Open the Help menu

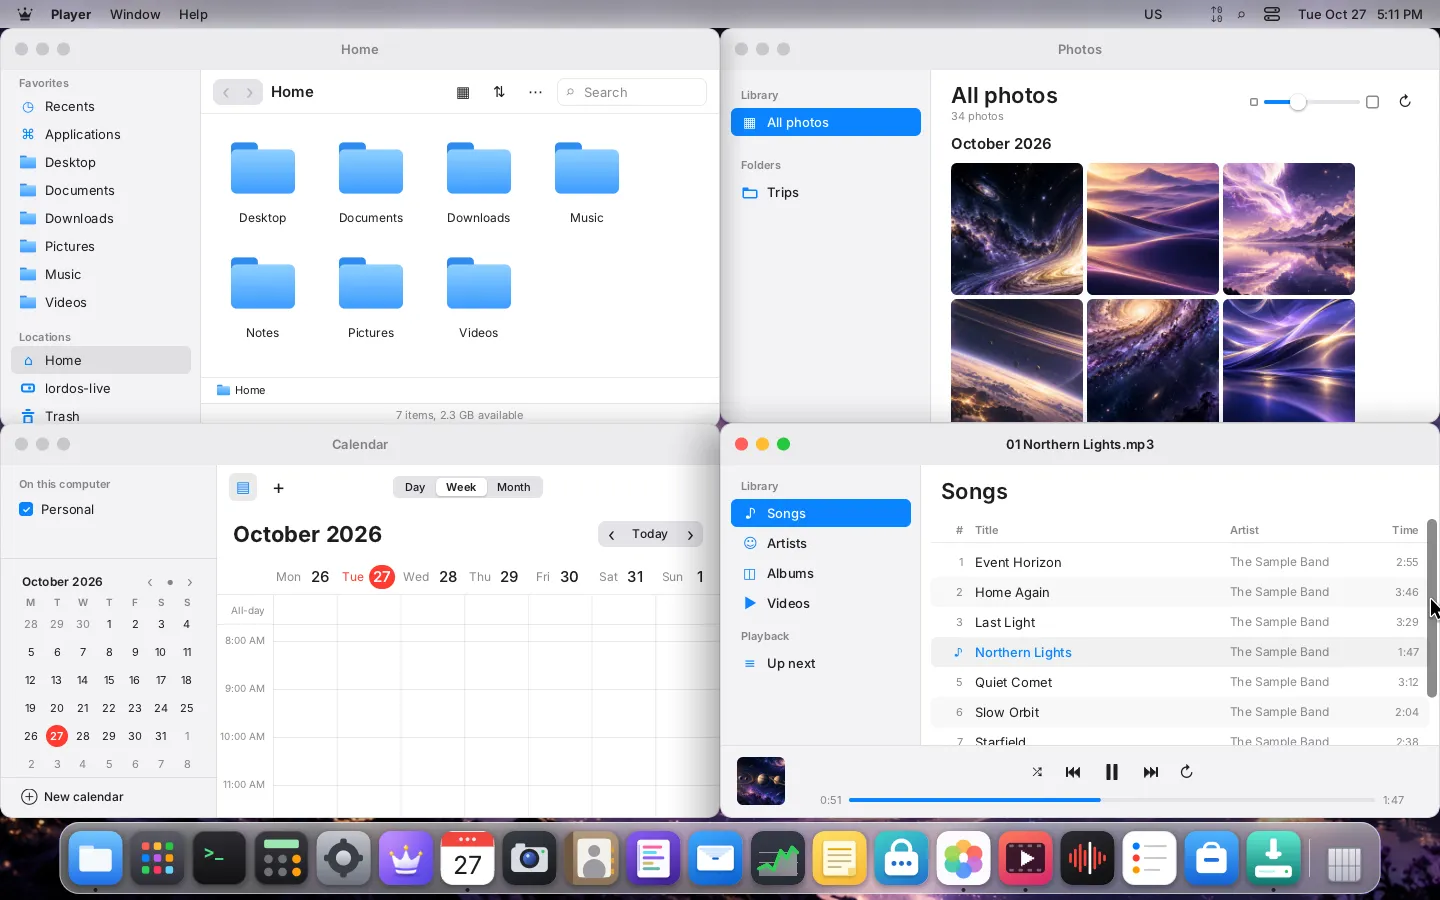point(193,14)
